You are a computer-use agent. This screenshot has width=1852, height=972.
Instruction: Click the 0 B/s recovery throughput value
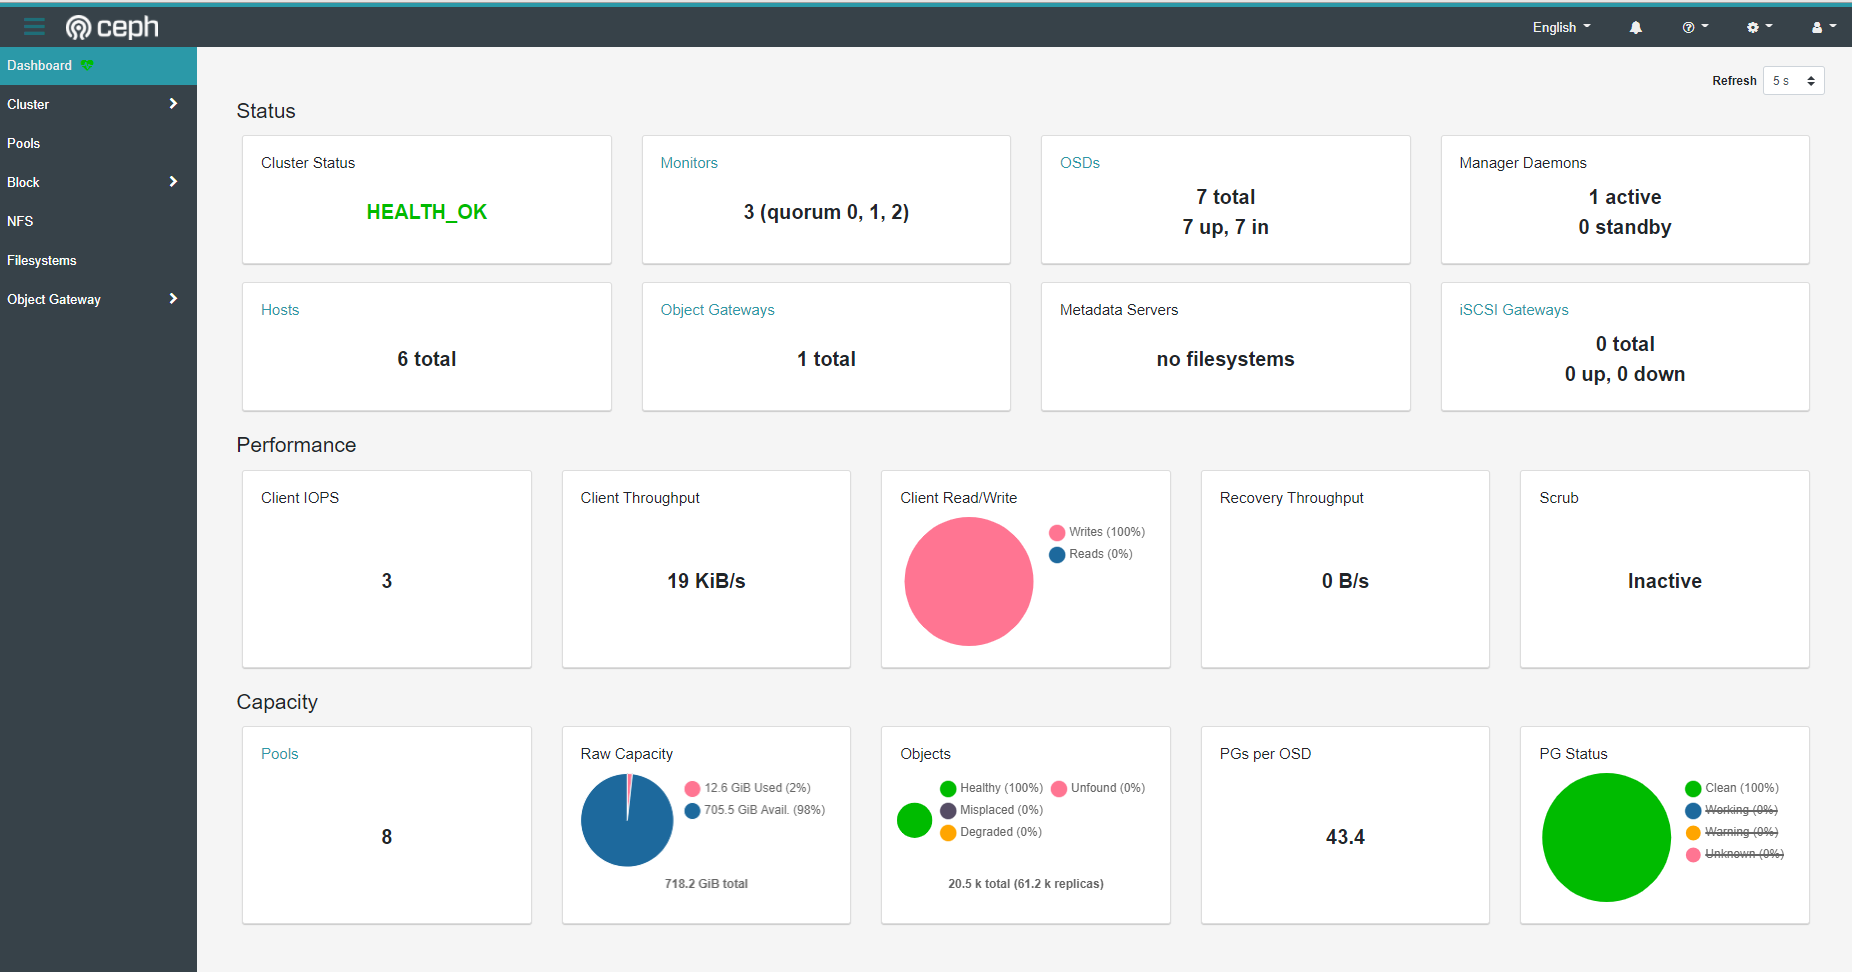click(x=1345, y=581)
